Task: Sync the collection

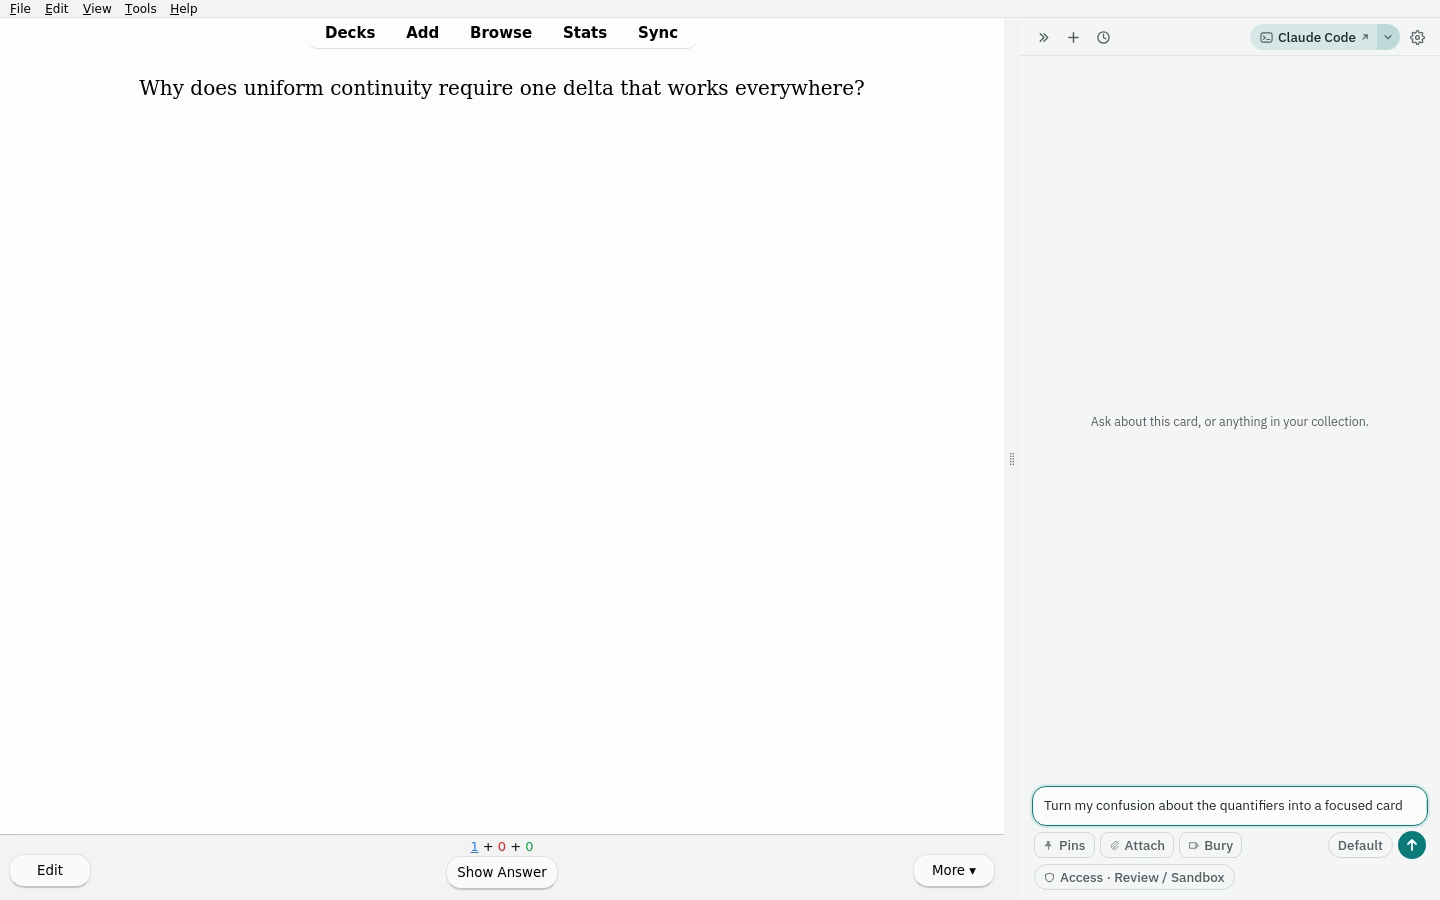Action: [x=658, y=32]
